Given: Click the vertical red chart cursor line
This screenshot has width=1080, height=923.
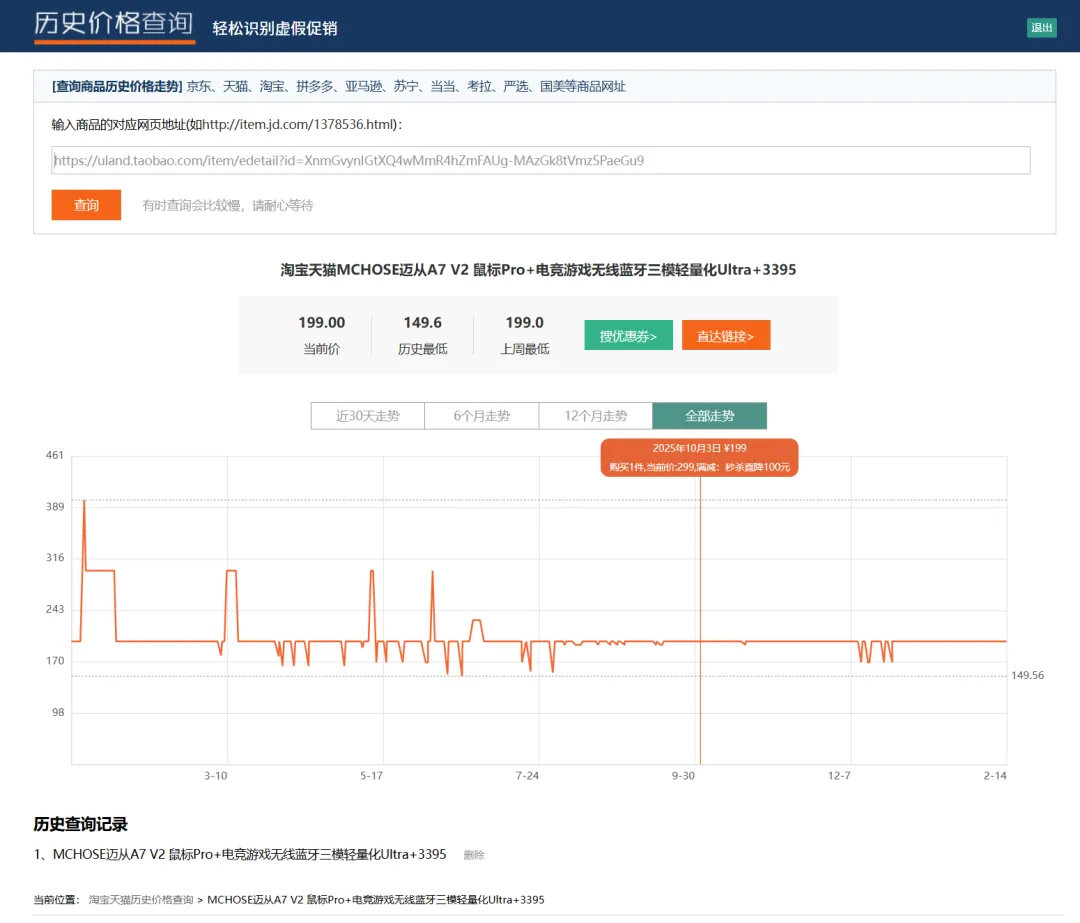Looking at the screenshot, I should pyautogui.click(x=700, y=620).
